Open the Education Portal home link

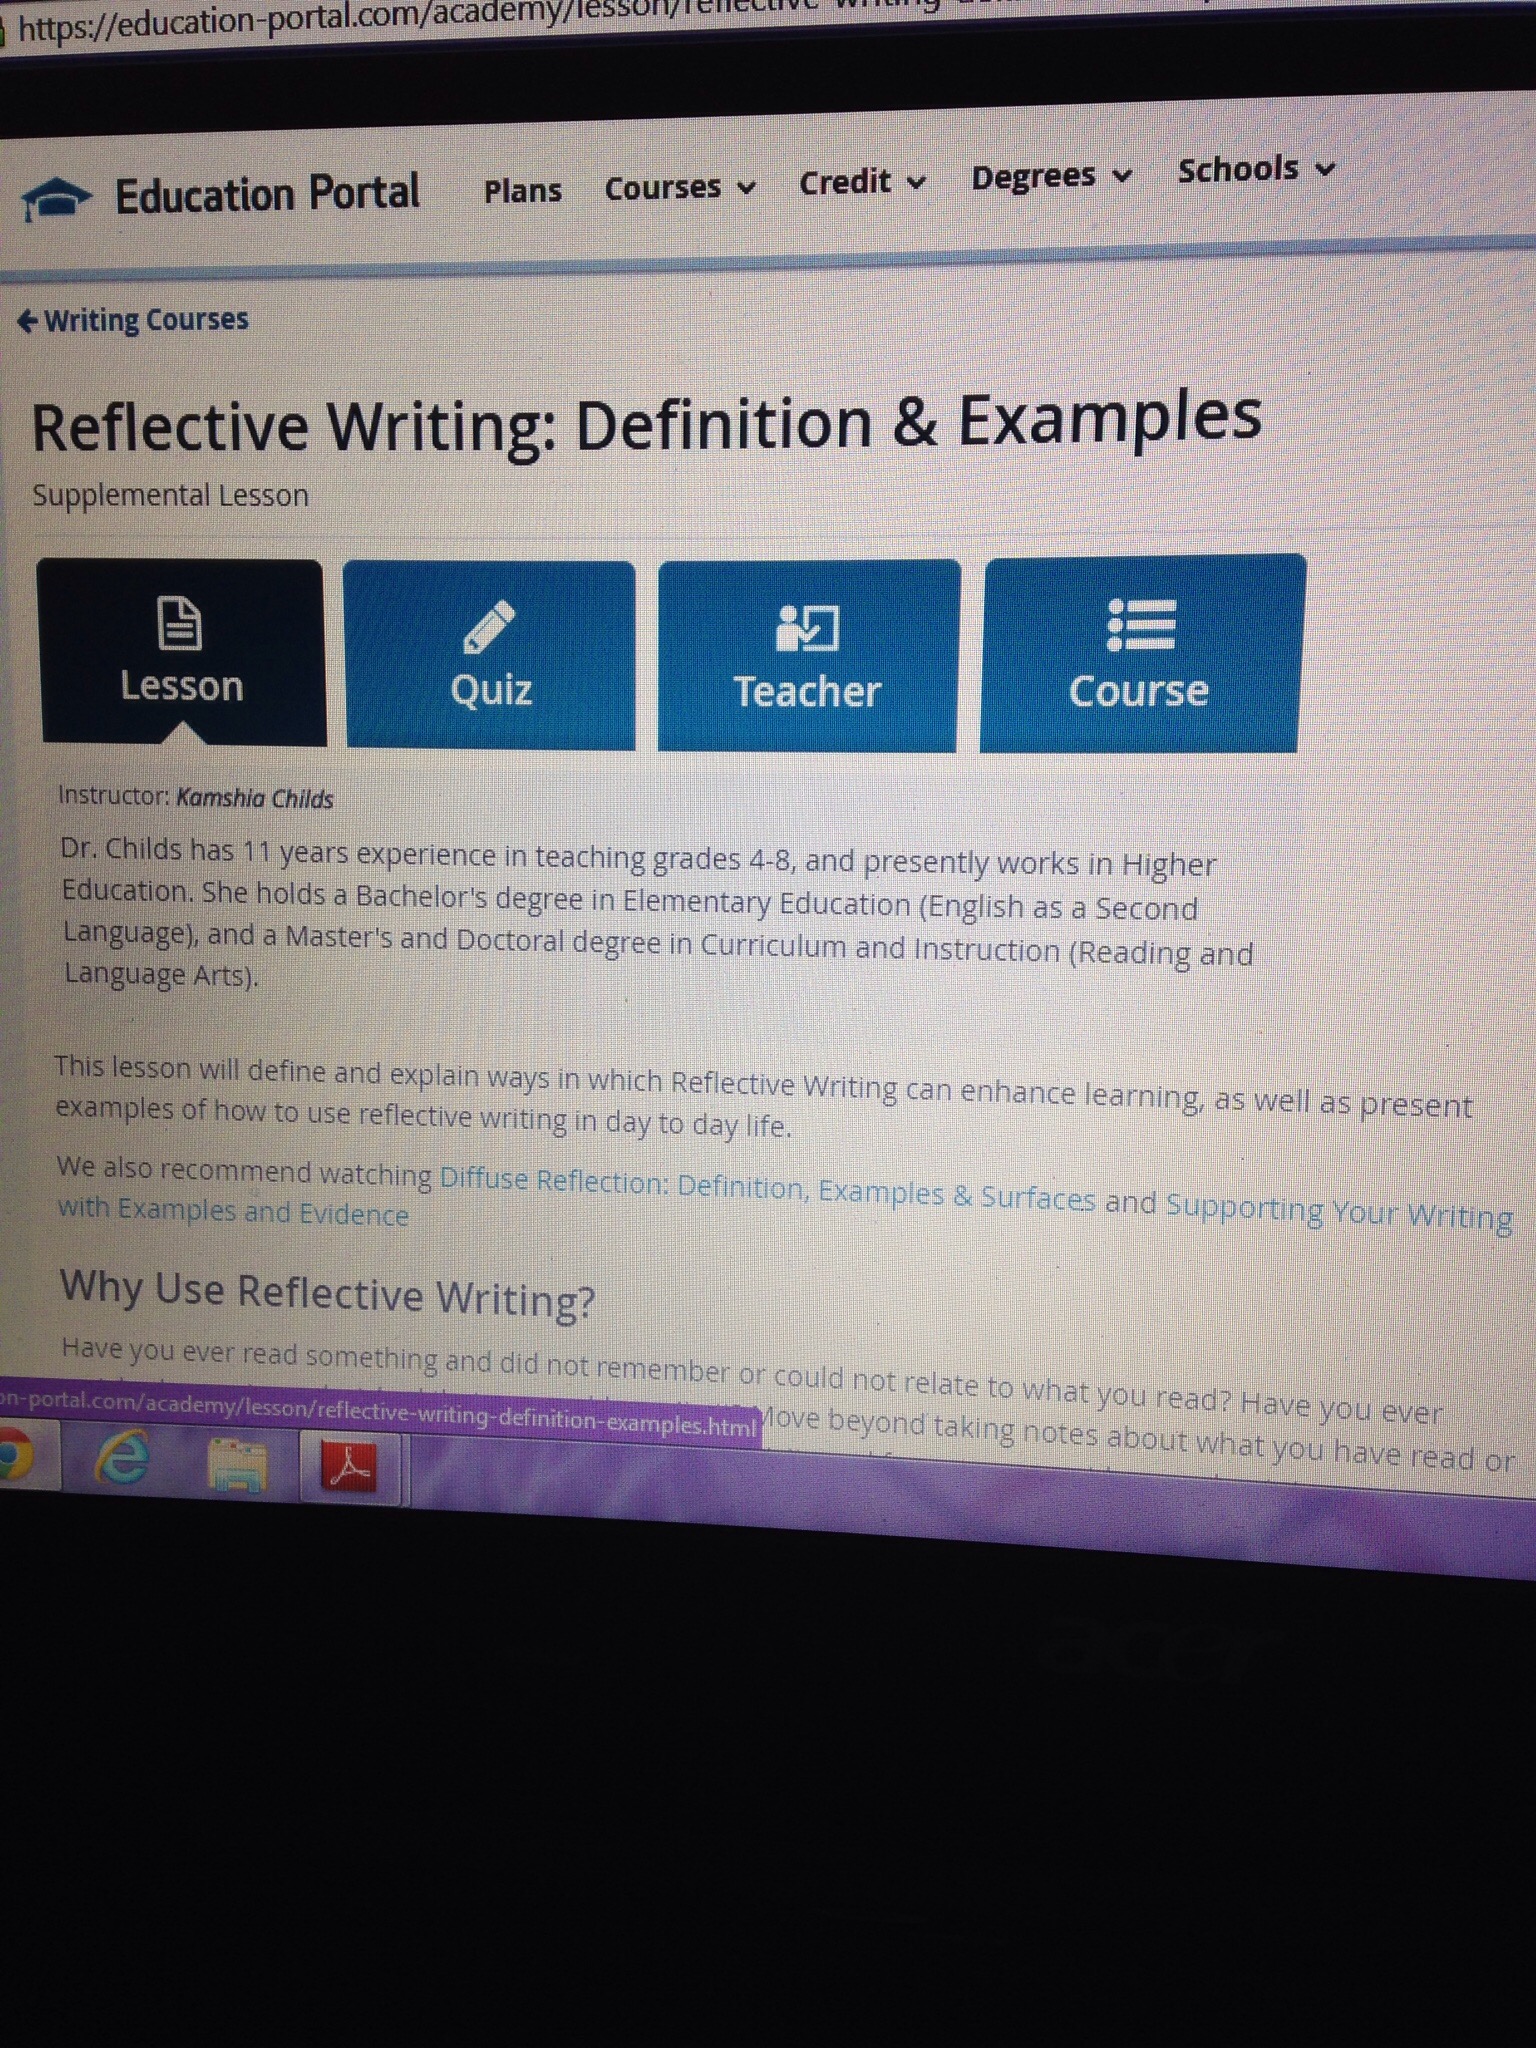pos(267,194)
